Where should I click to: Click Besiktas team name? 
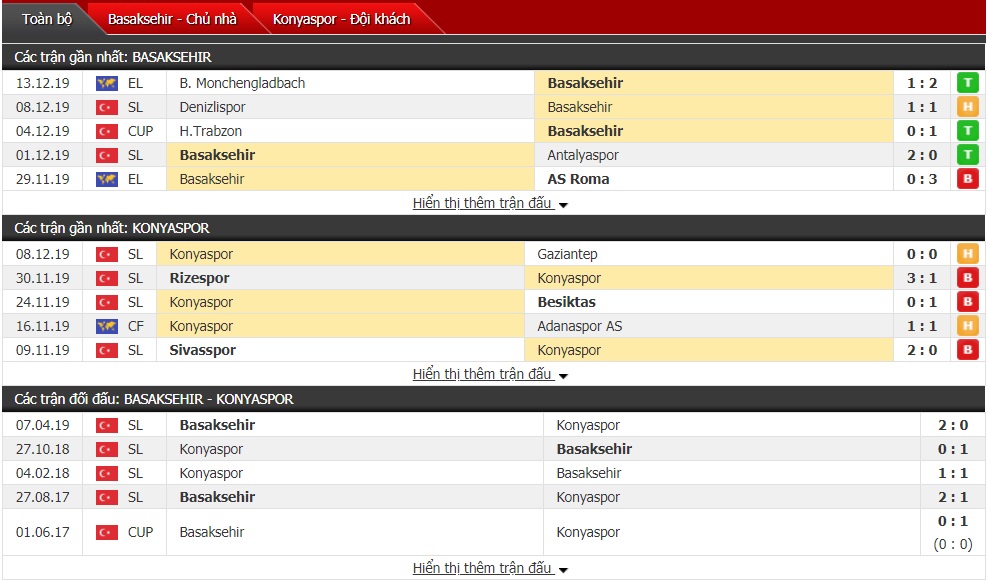click(566, 302)
